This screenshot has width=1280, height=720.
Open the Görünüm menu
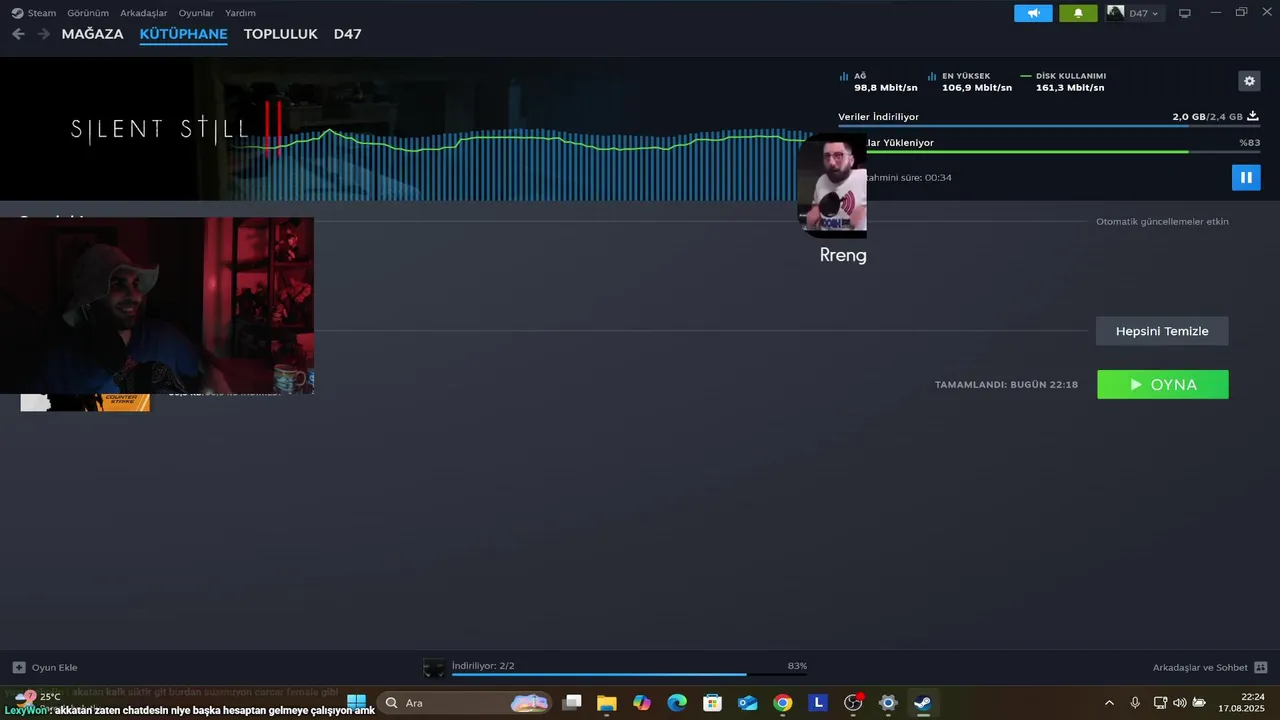coord(88,13)
